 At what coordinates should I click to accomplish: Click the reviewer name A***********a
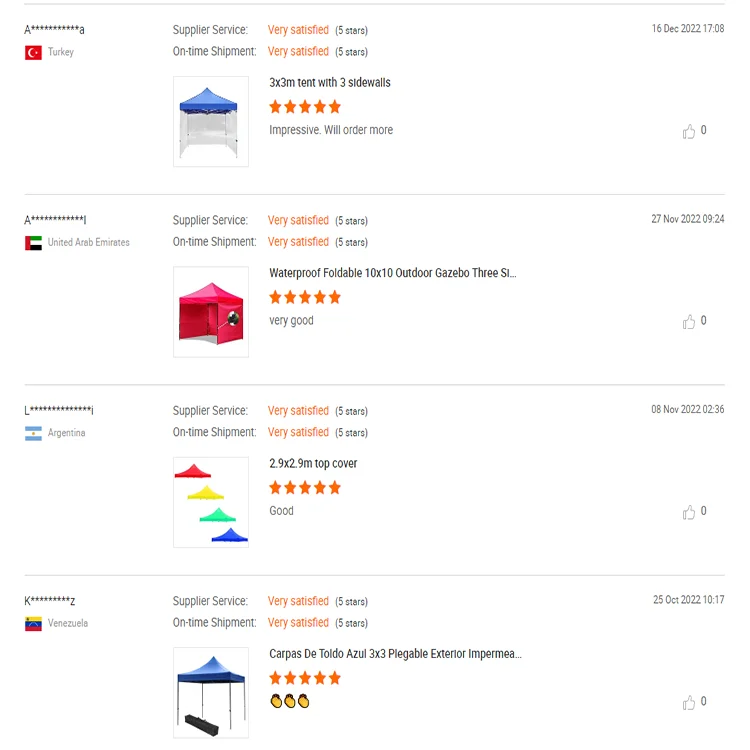click(54, 30)
